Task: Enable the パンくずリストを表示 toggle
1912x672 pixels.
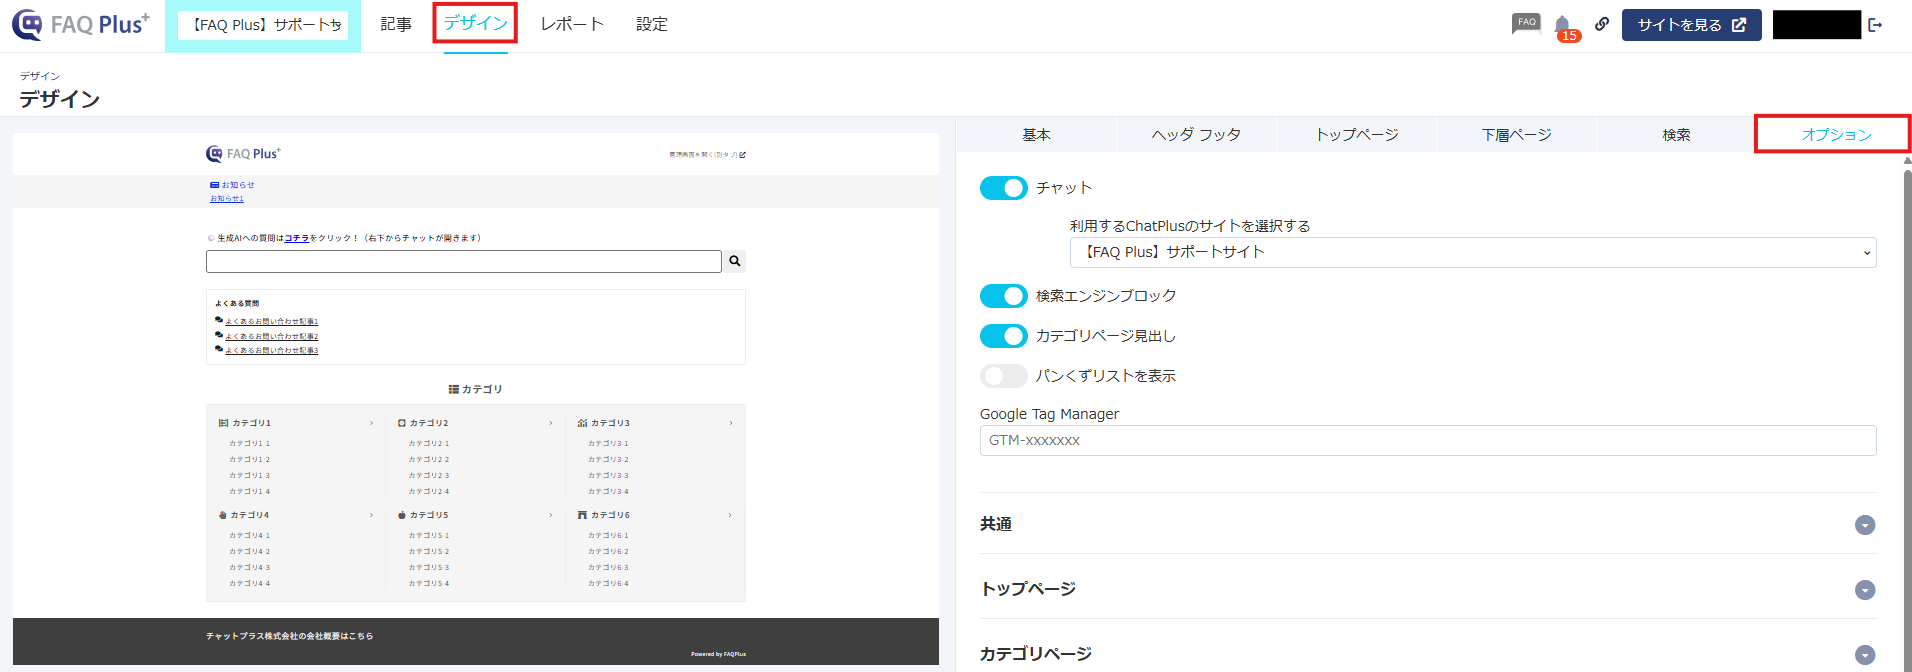Action: click(1004, 376)
